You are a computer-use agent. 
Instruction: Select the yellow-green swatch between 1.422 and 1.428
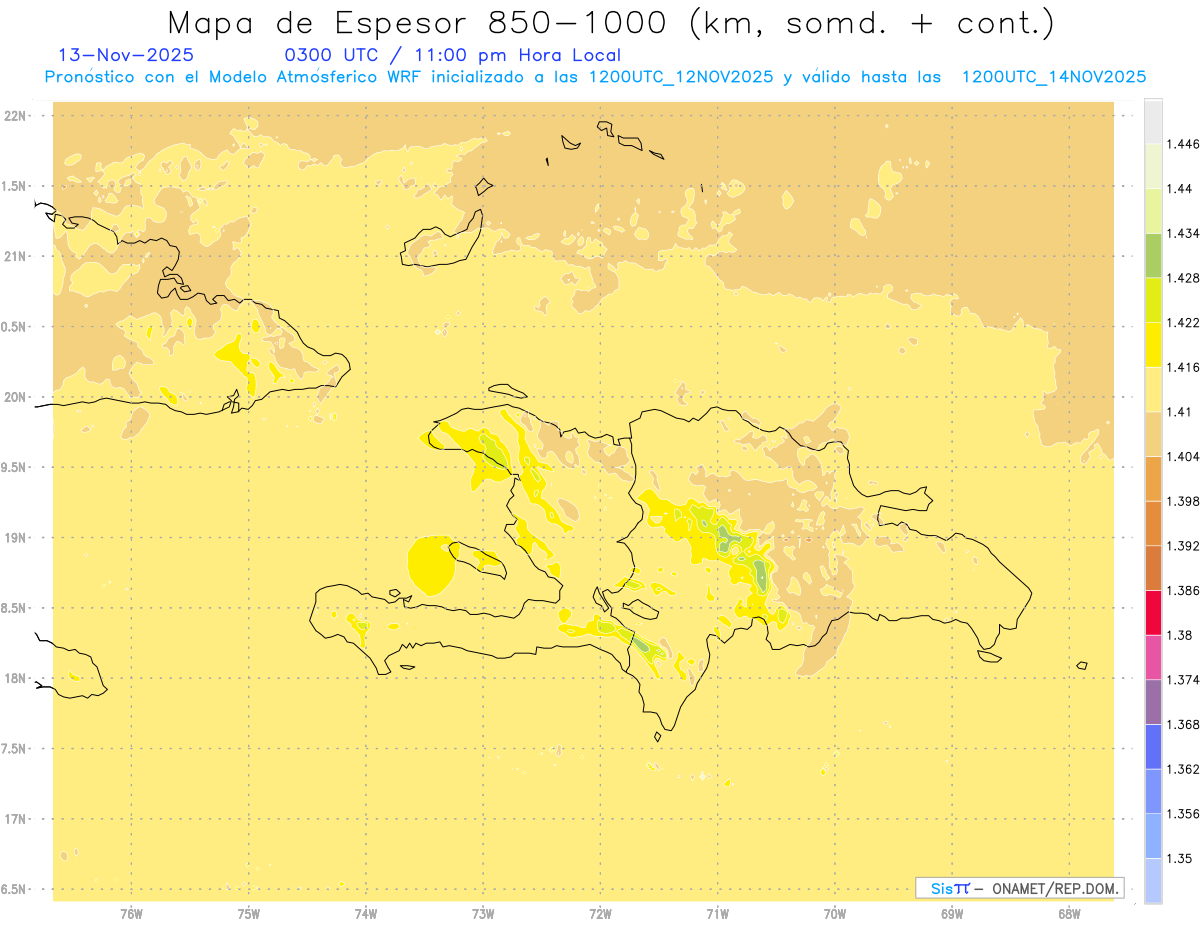(1153, 300)
